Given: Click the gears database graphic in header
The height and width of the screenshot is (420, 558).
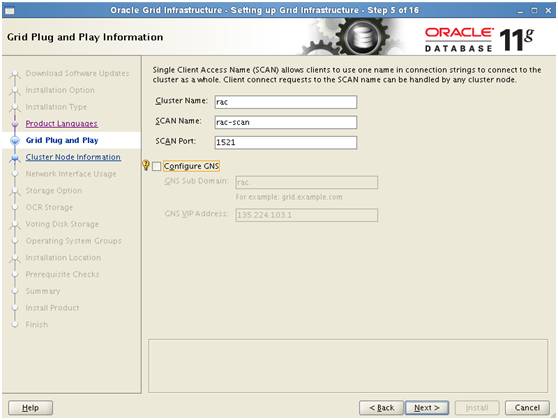Looking at the screenshot, I should (x=351, y=37).
